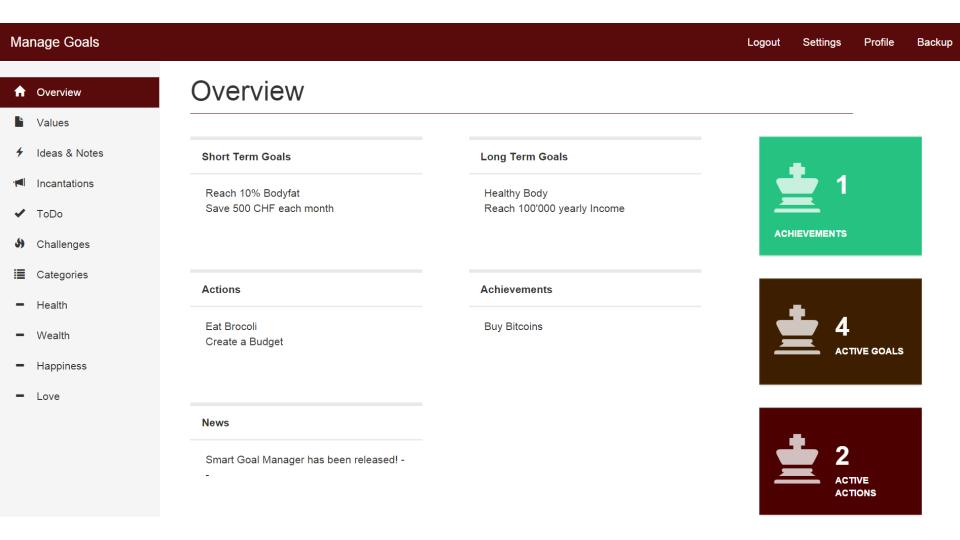Image resolution: width=960 pixels, height=540 pixels.
Task: Click the dash icon beside Health
Action: coord(20,304)
